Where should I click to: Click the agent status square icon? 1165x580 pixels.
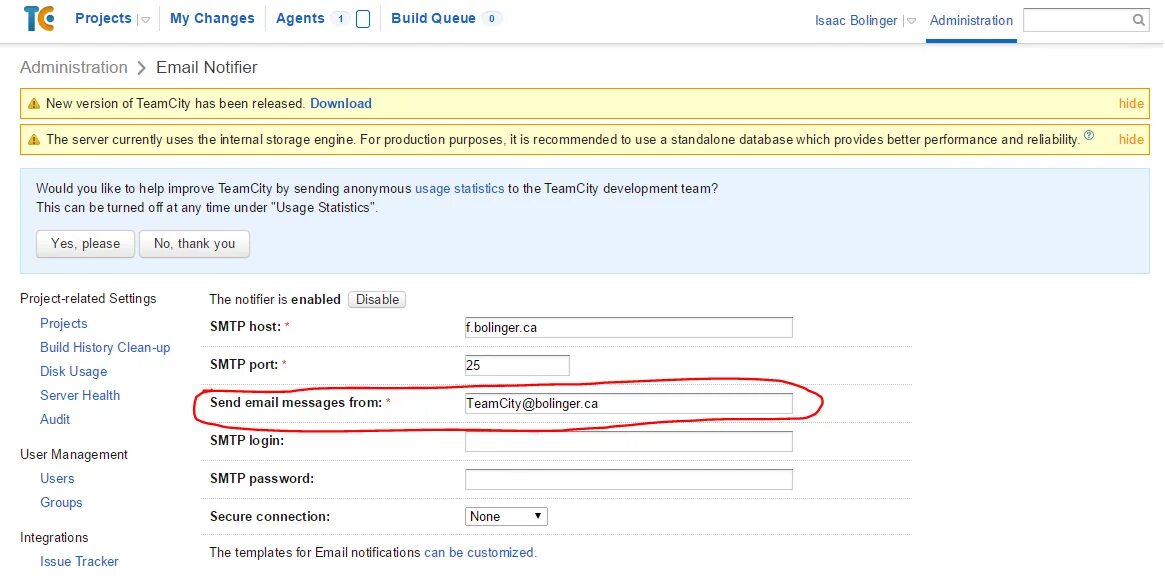pyautogui.click(x=363, y=19)
